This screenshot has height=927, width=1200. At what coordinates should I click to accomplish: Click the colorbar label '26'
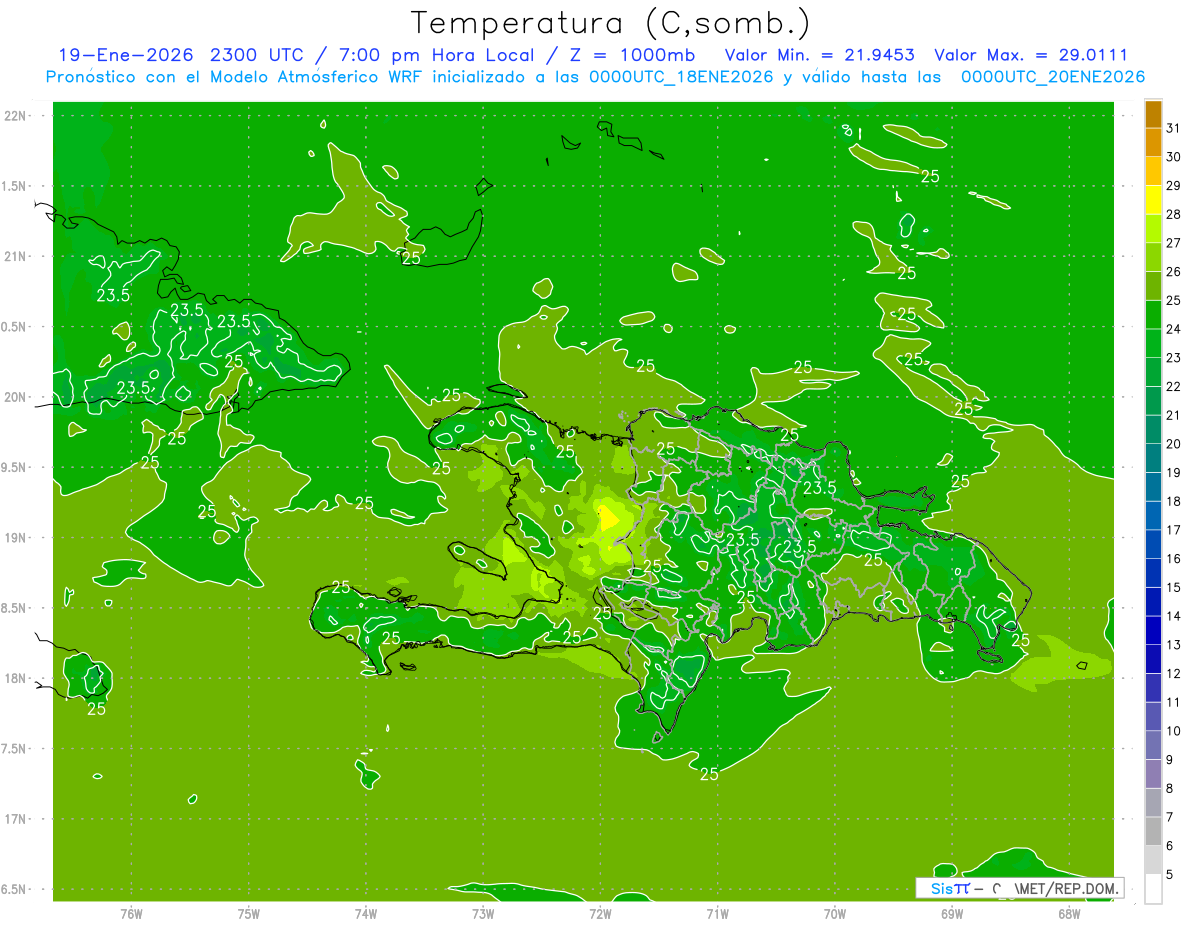1173,272
